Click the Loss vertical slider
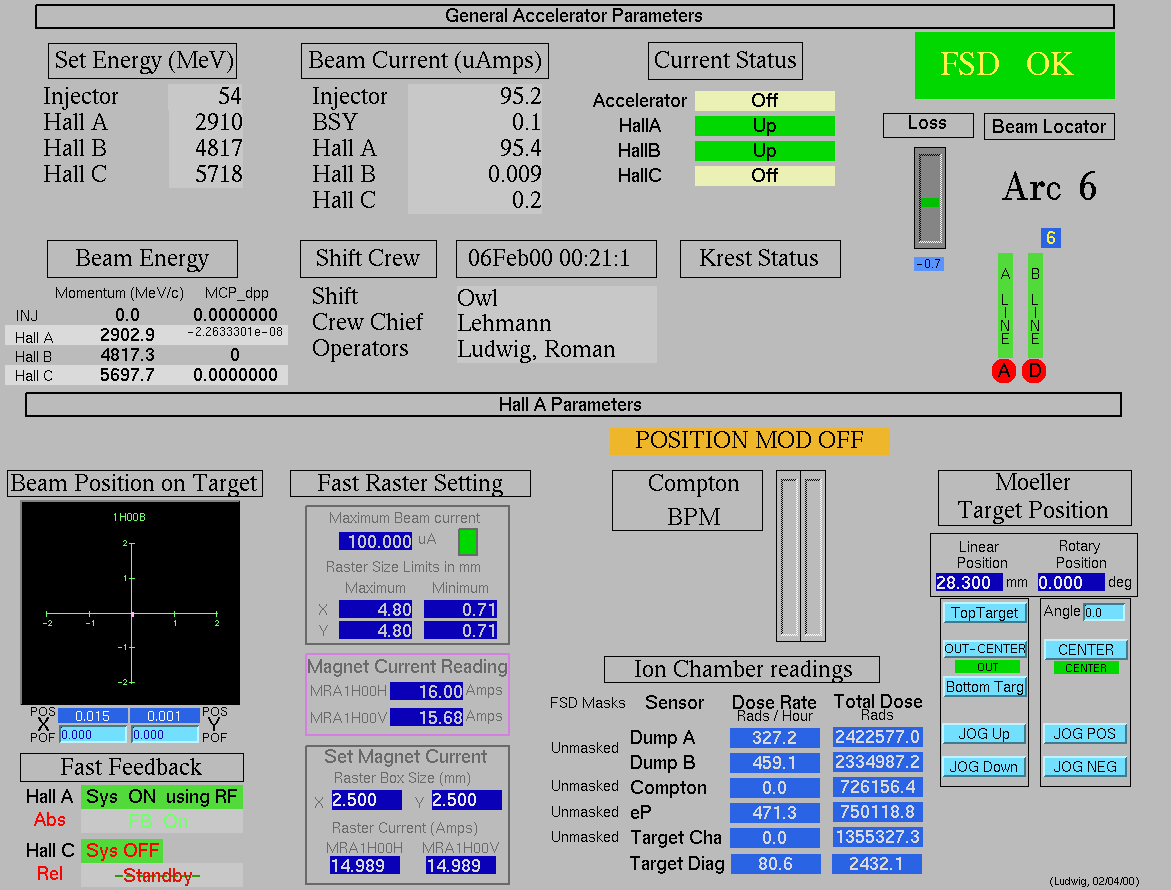This screenshot has height=890, width=1171. click(x=929, y=198)
